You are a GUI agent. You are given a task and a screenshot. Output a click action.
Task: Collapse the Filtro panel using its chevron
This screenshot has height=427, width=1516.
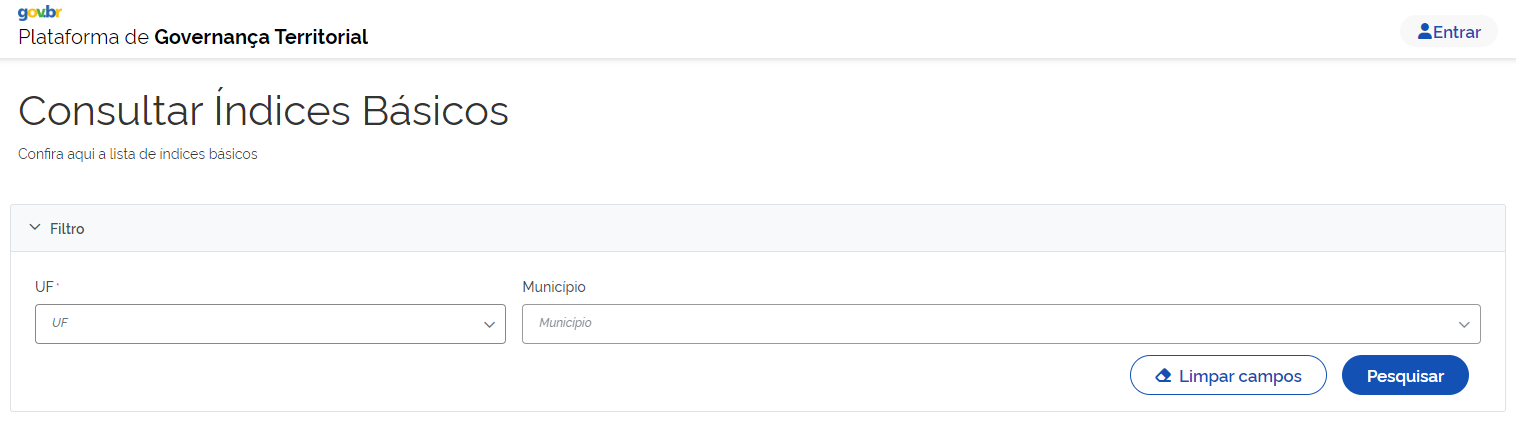click(35, 228)
